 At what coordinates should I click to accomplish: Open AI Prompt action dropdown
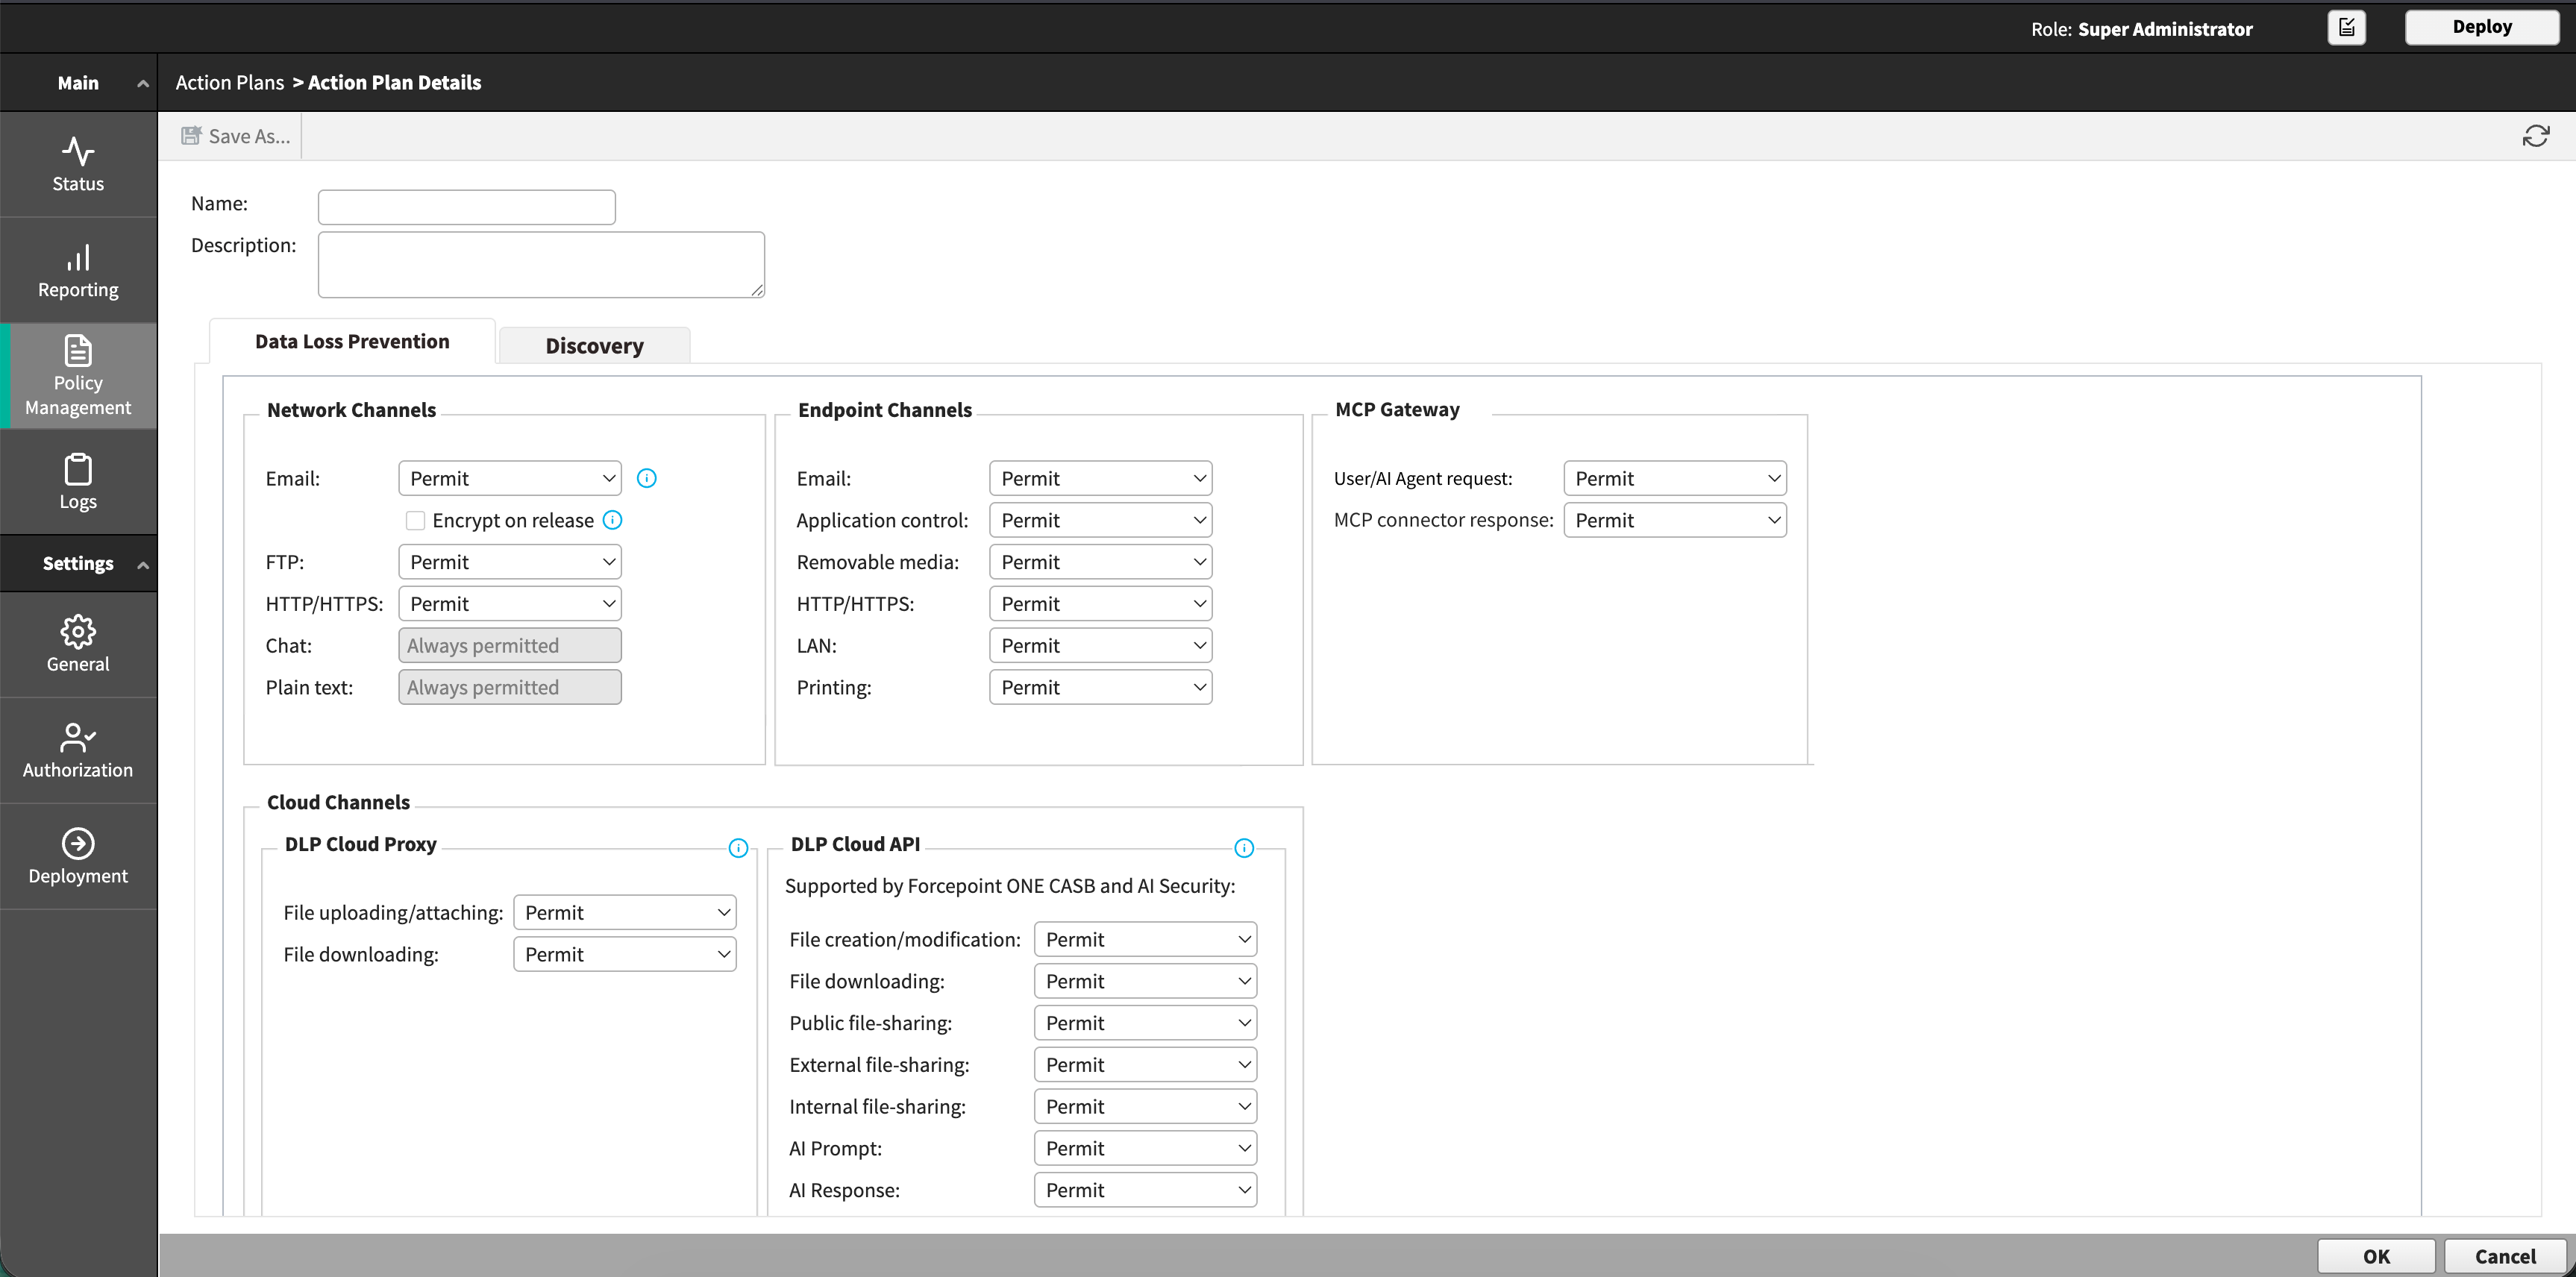1146,1149
